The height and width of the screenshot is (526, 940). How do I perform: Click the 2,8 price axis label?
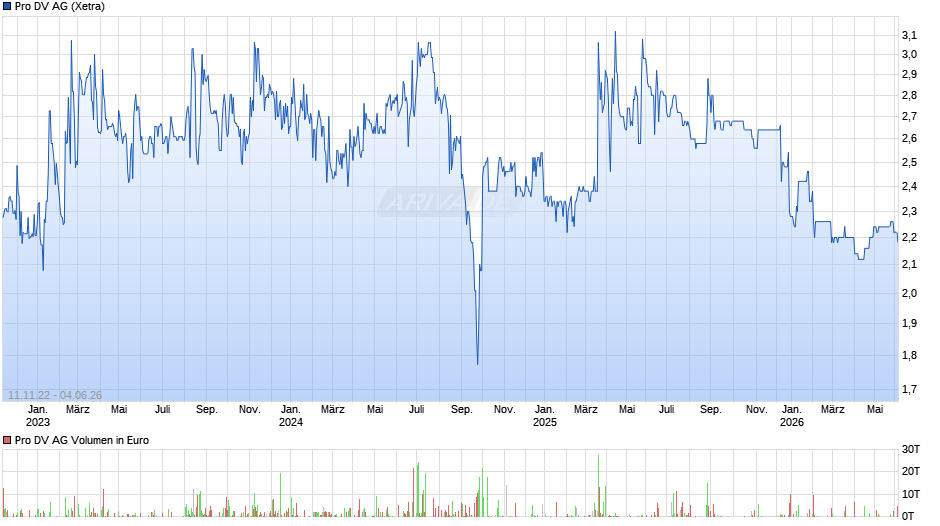(x=909, y=95)
